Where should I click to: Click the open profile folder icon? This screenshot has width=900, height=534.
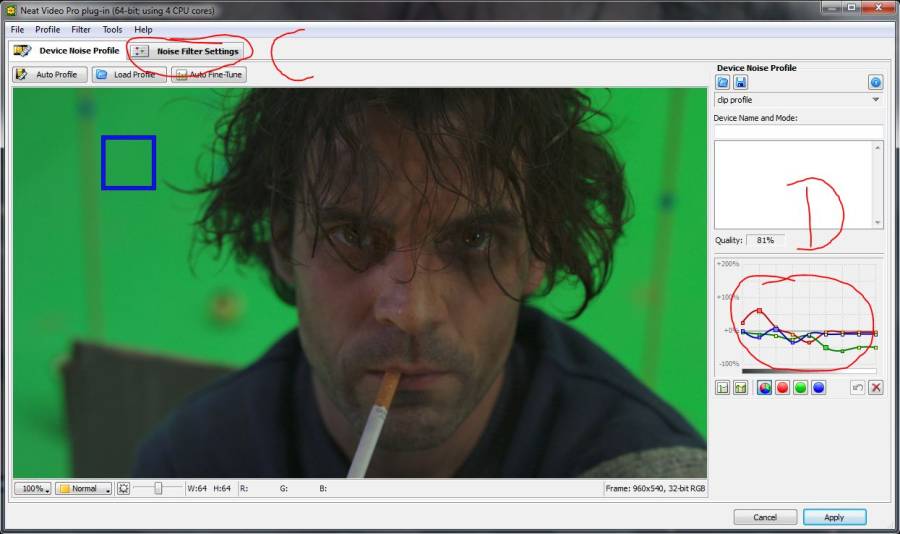point(723,83)
